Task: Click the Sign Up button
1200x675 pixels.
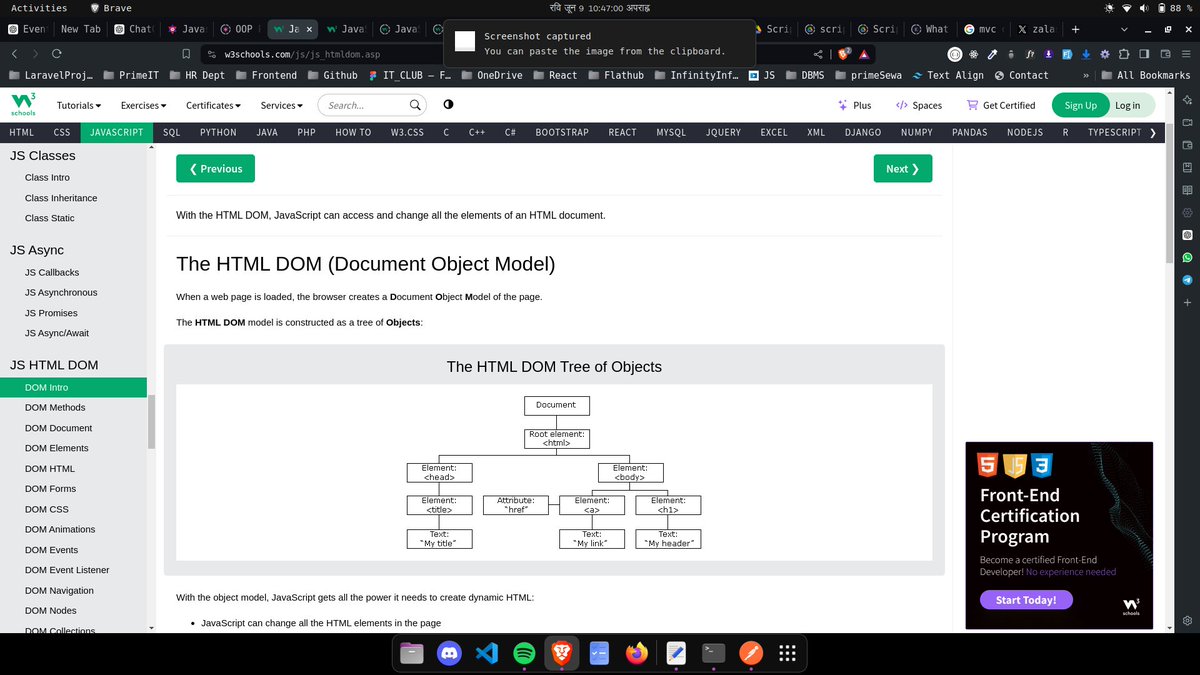Action: point(1080,105)
